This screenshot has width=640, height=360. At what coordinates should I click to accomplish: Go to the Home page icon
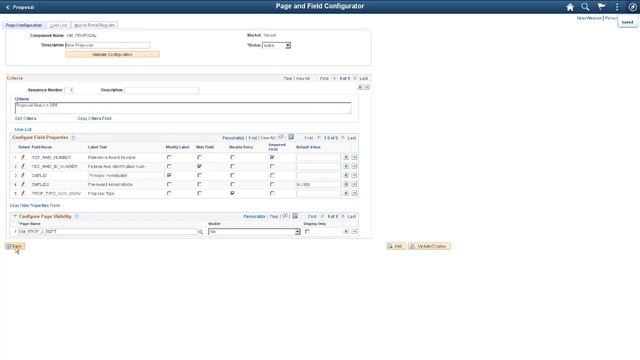pyautogui.click(x=570, y=7)
